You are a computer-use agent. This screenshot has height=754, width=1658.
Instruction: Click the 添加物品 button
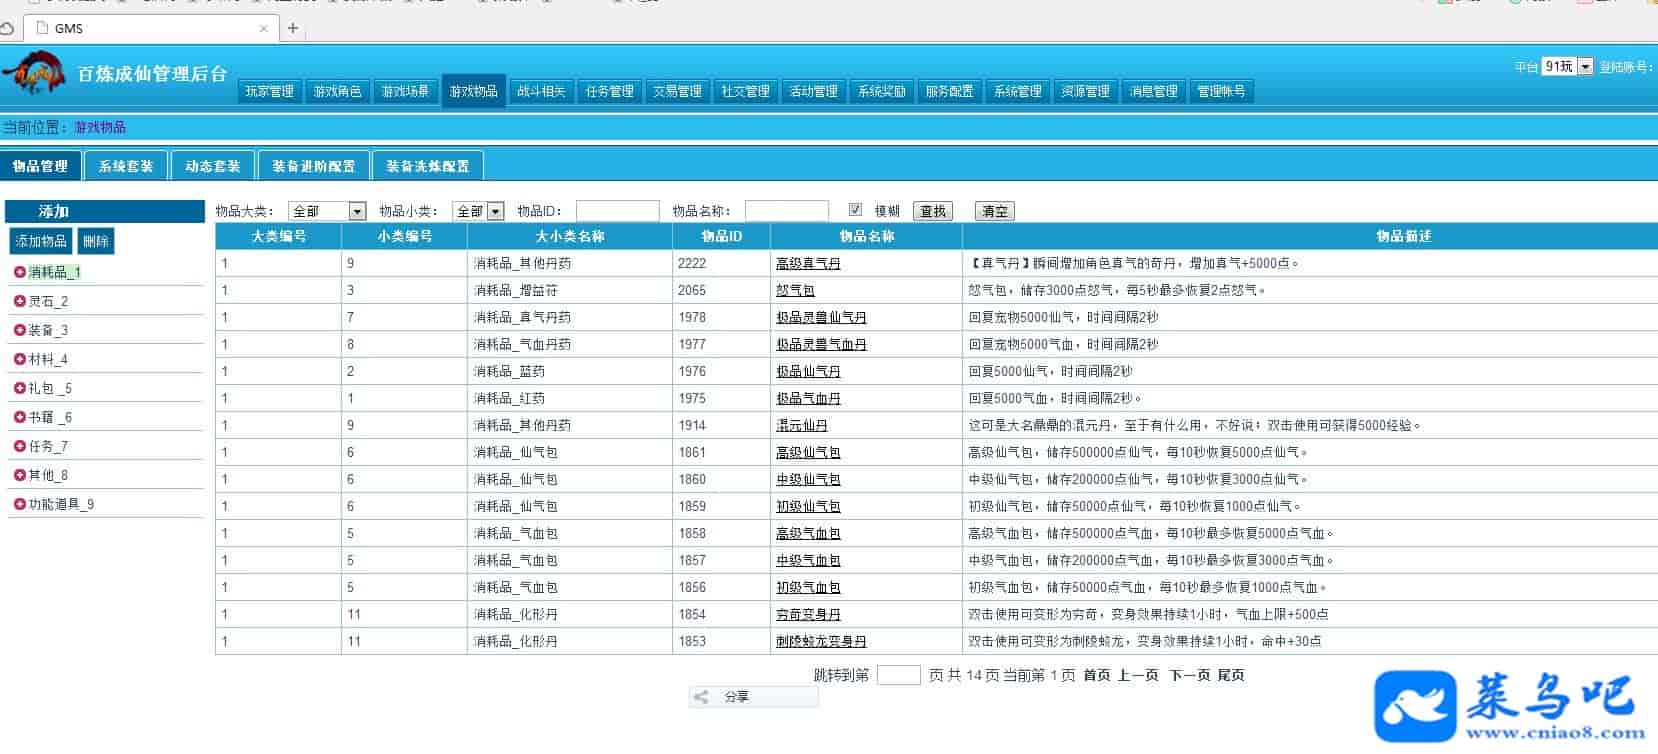click(x=41, y=241)
